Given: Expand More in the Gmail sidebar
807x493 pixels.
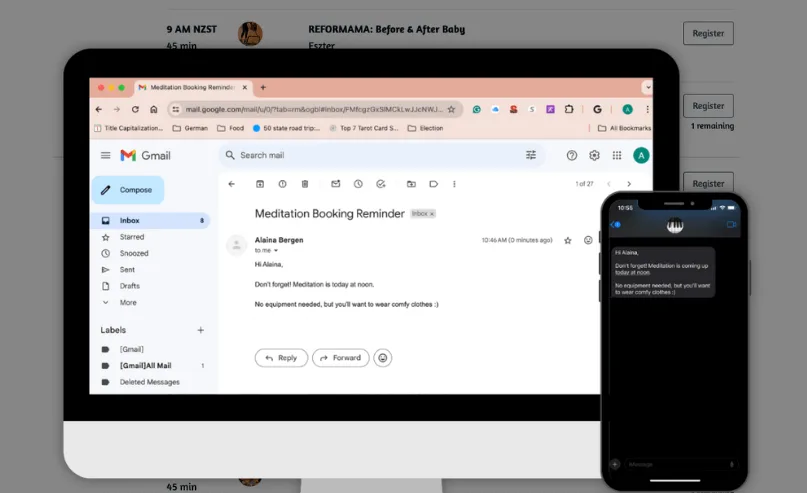Looking at the screenshot, I should click(x=128, y=302).
